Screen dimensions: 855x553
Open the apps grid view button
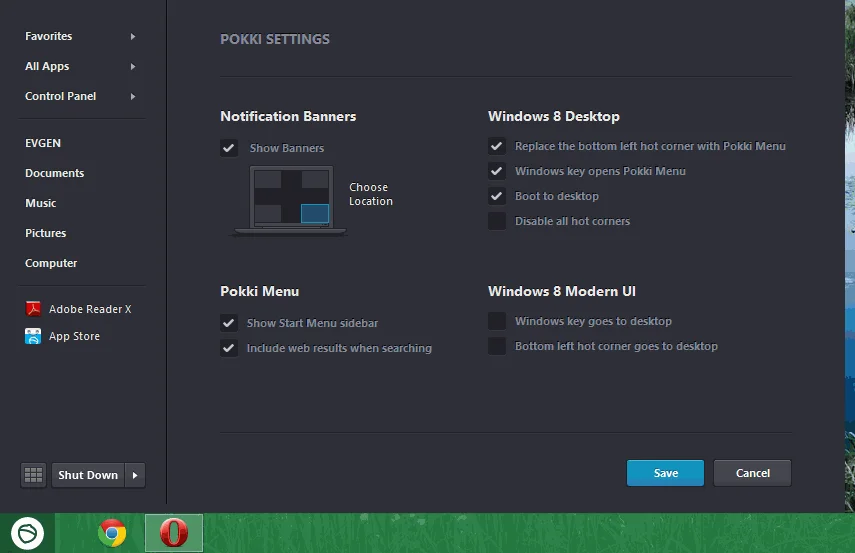click(33, 475)
